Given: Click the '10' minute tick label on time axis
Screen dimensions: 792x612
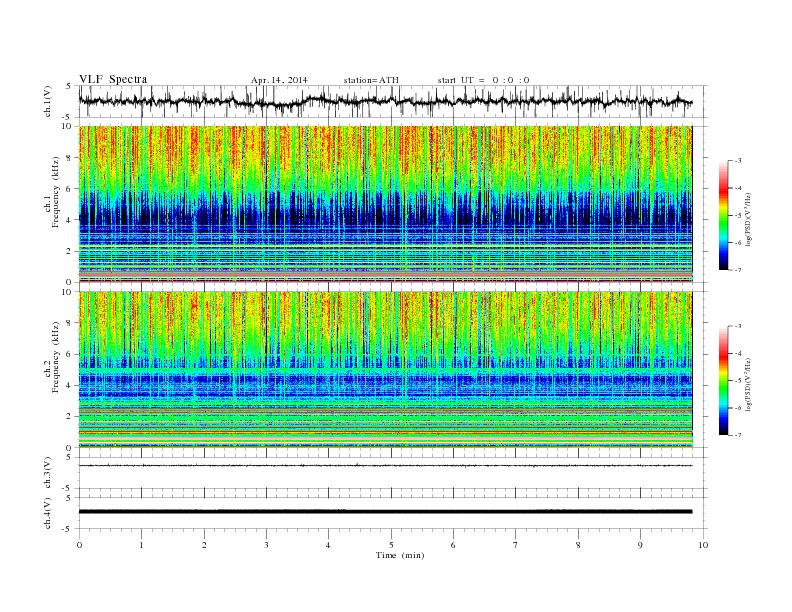Looking at the screenshot, I should click(x=703, y=545).
